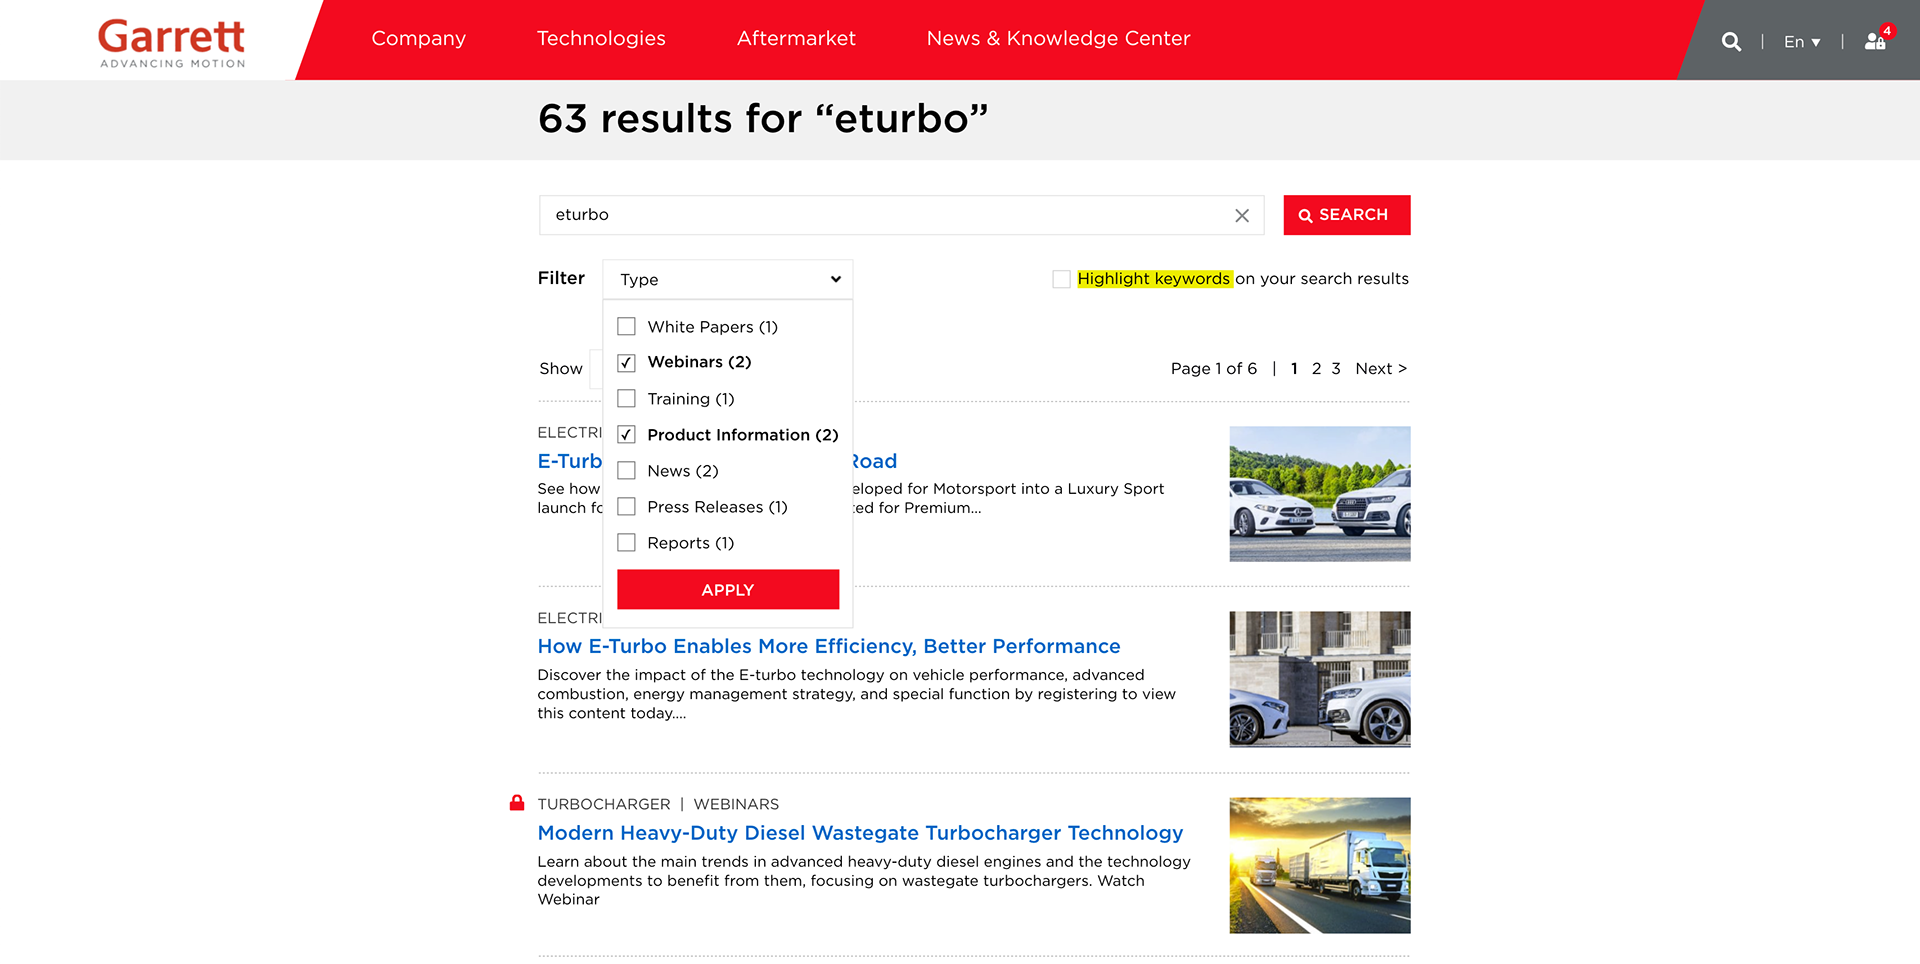Open News & Knowledge Center menu
Screen dimensions: 1920x964
click(1058, 39)
